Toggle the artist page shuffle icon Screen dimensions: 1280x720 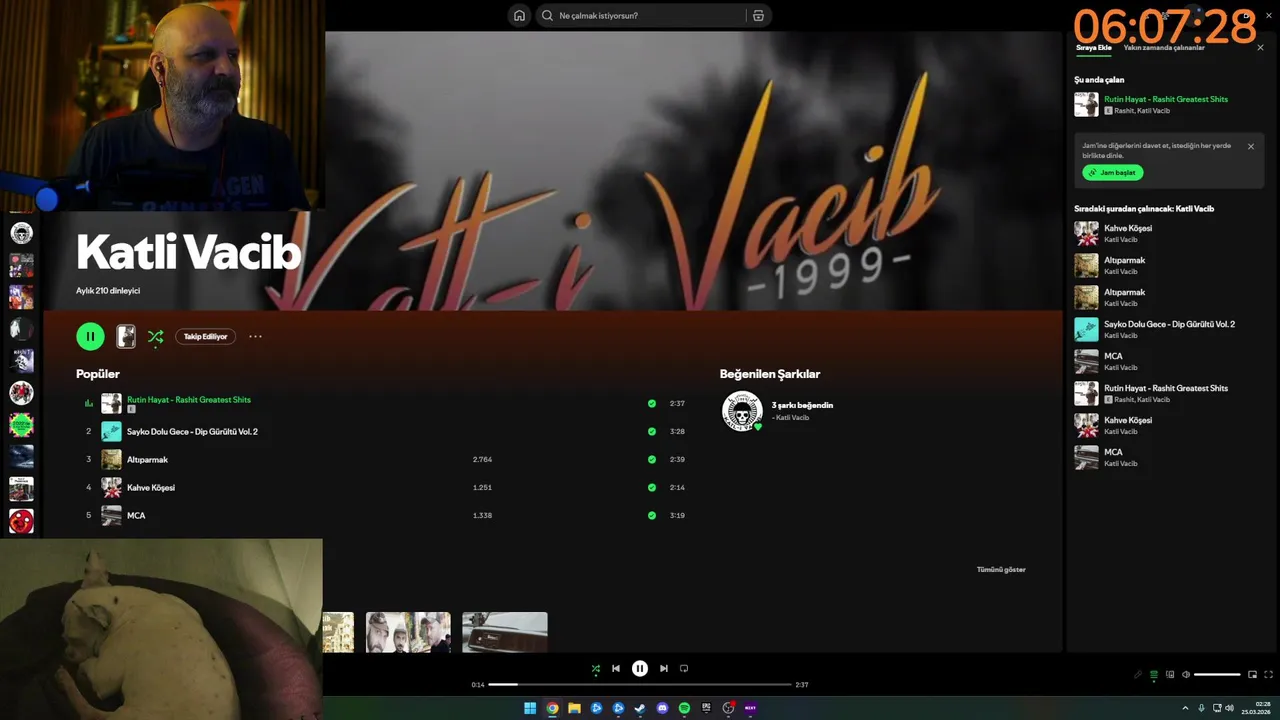pyautogui.click(x=155, y=337)
